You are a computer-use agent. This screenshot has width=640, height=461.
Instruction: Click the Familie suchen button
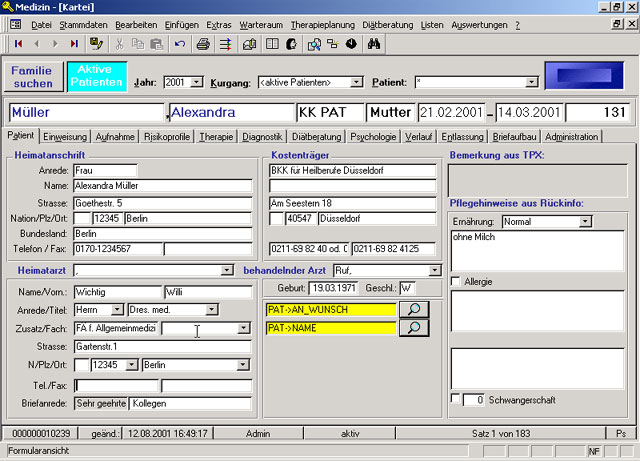pos(33,77)
